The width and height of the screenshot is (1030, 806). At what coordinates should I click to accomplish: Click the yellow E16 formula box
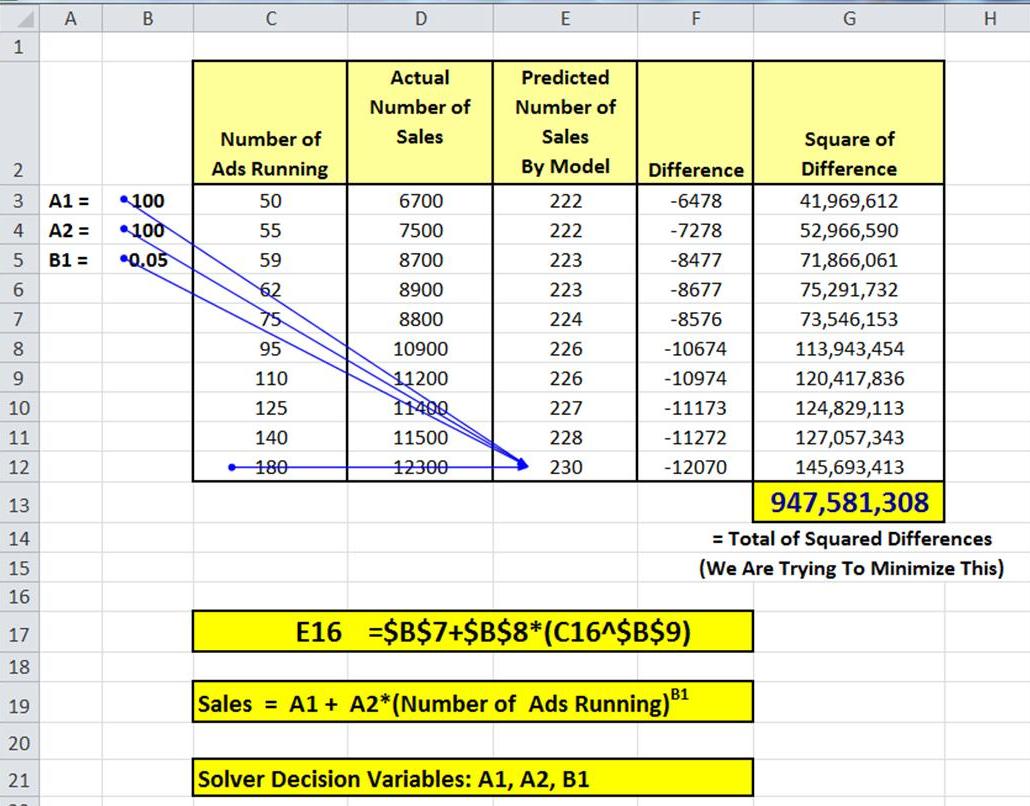pyautogui.click(x=473, y=632)
